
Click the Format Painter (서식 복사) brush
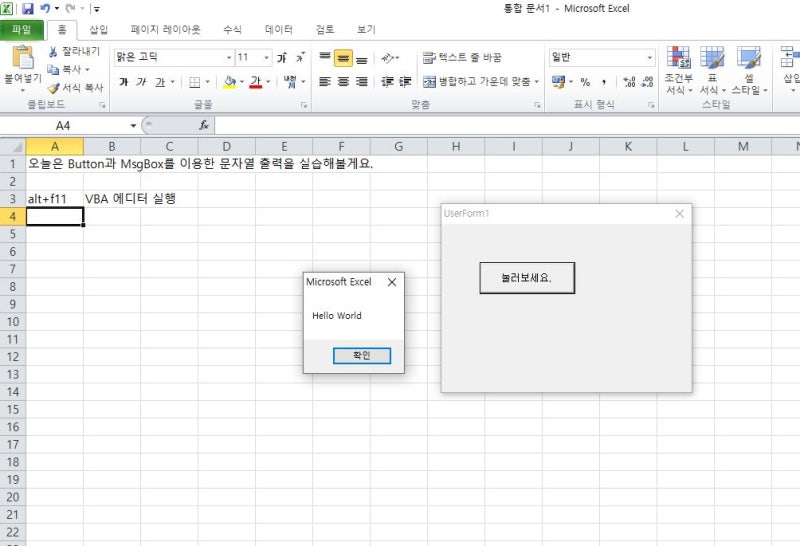point(53,88)
